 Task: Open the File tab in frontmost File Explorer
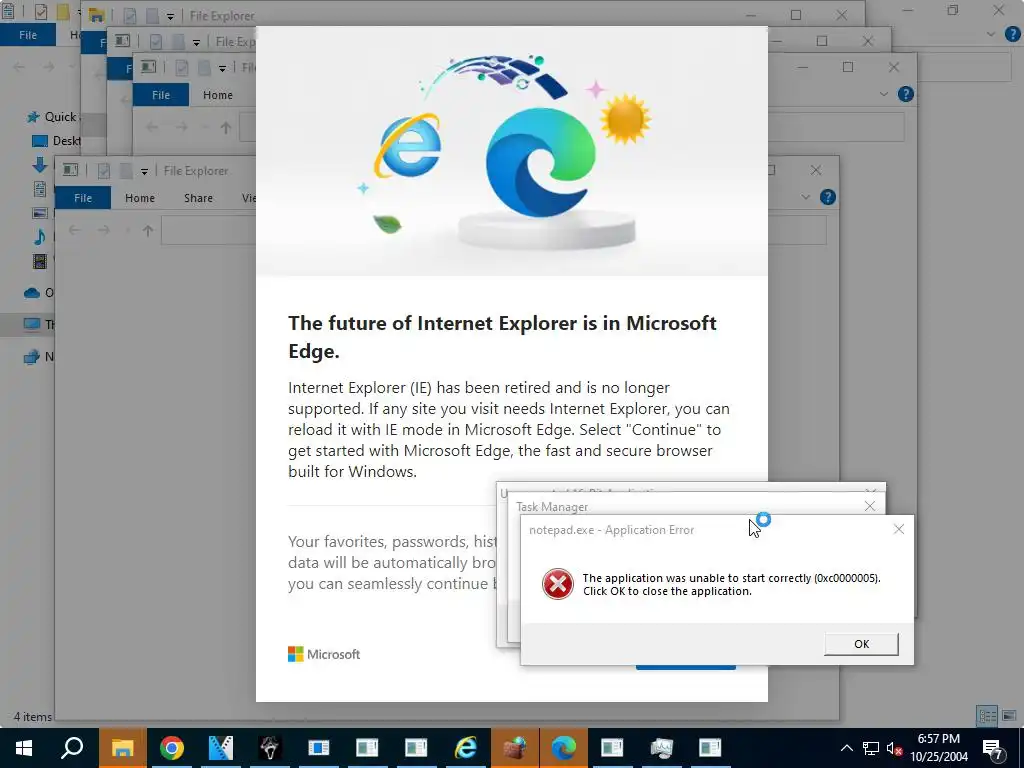coord(83,198)
